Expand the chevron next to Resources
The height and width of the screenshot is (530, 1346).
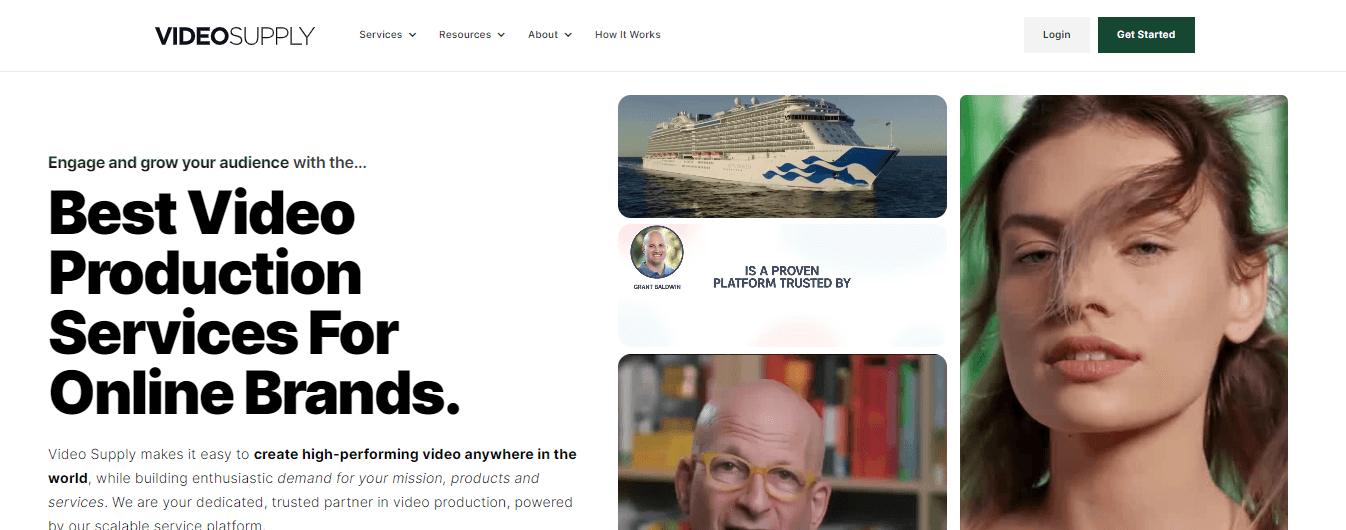[x=501, y=35]
